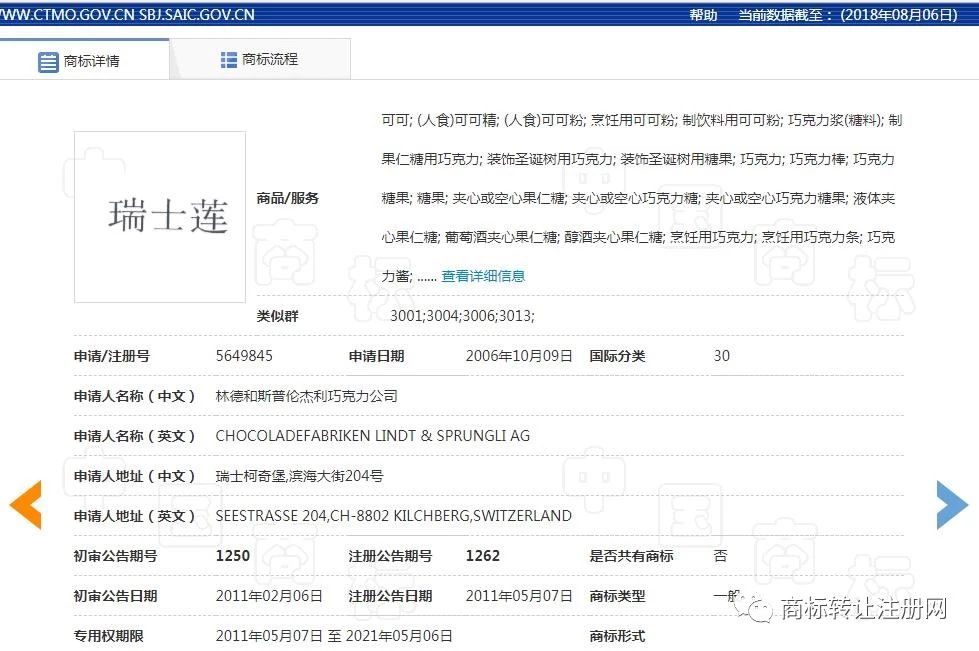
Task: Select international class value 30
Action: (x=722, y=356)
